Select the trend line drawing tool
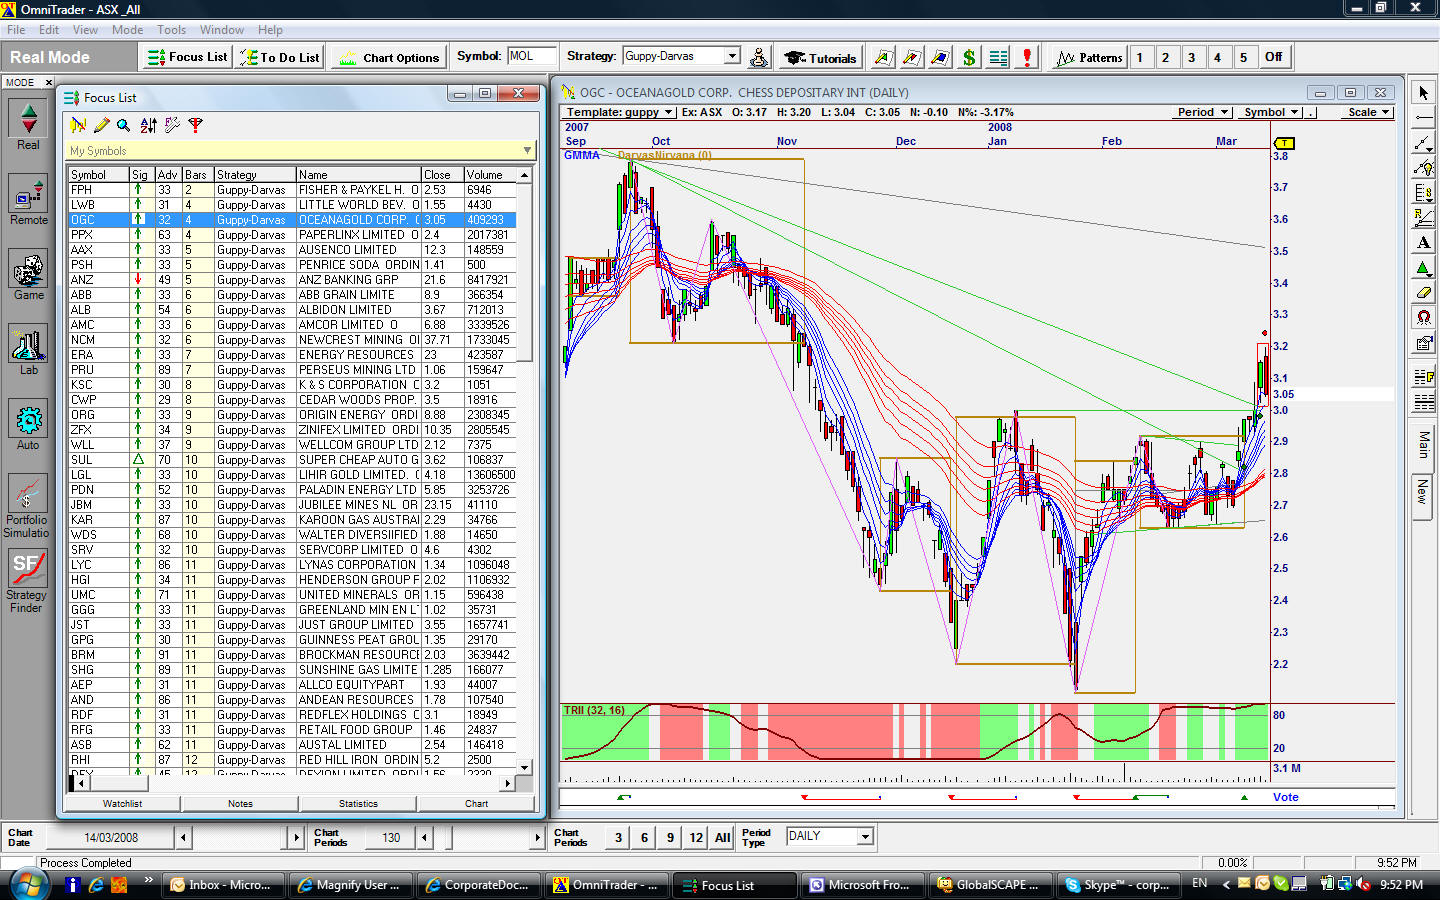This screenshot has height=900, width=1440. point(1423,143)
